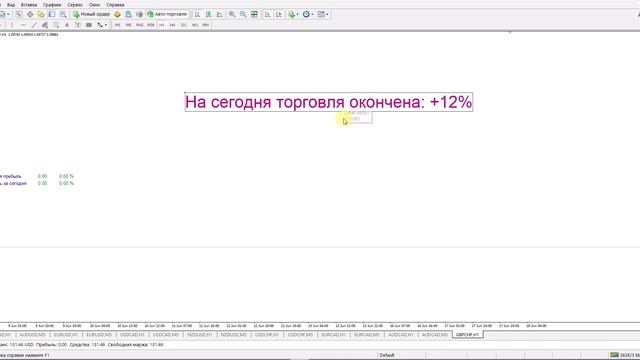Click the 'Свободная маржа: 131.46' text
640x360 pixels.
point(136,345)
